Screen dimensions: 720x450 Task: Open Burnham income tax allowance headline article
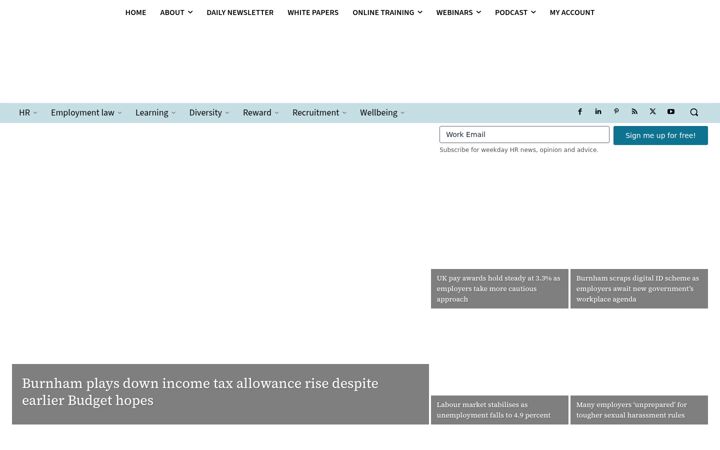(200, 392)
